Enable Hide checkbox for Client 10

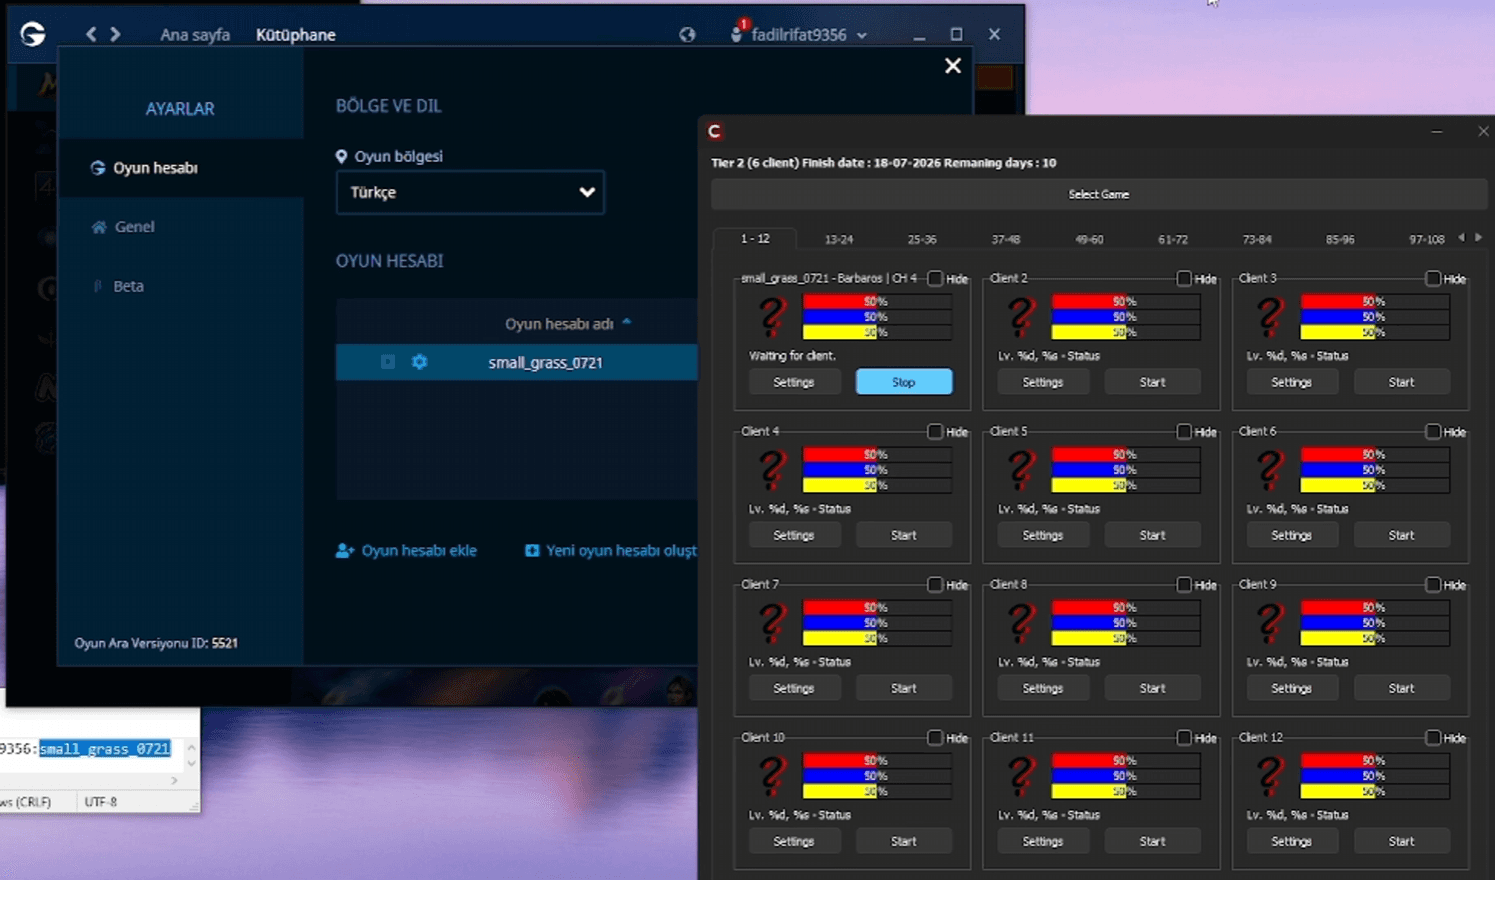935,737
